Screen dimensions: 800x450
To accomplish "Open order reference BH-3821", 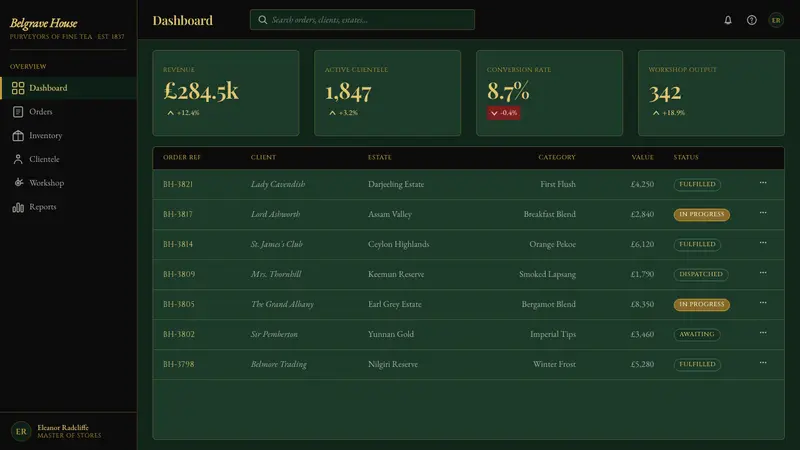I will tap(178, 184).
